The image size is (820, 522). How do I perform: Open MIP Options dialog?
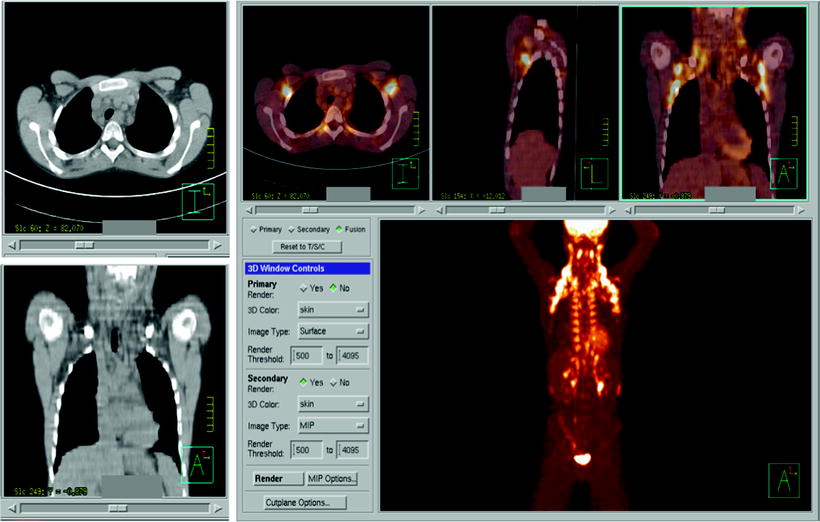pos(330,479)
